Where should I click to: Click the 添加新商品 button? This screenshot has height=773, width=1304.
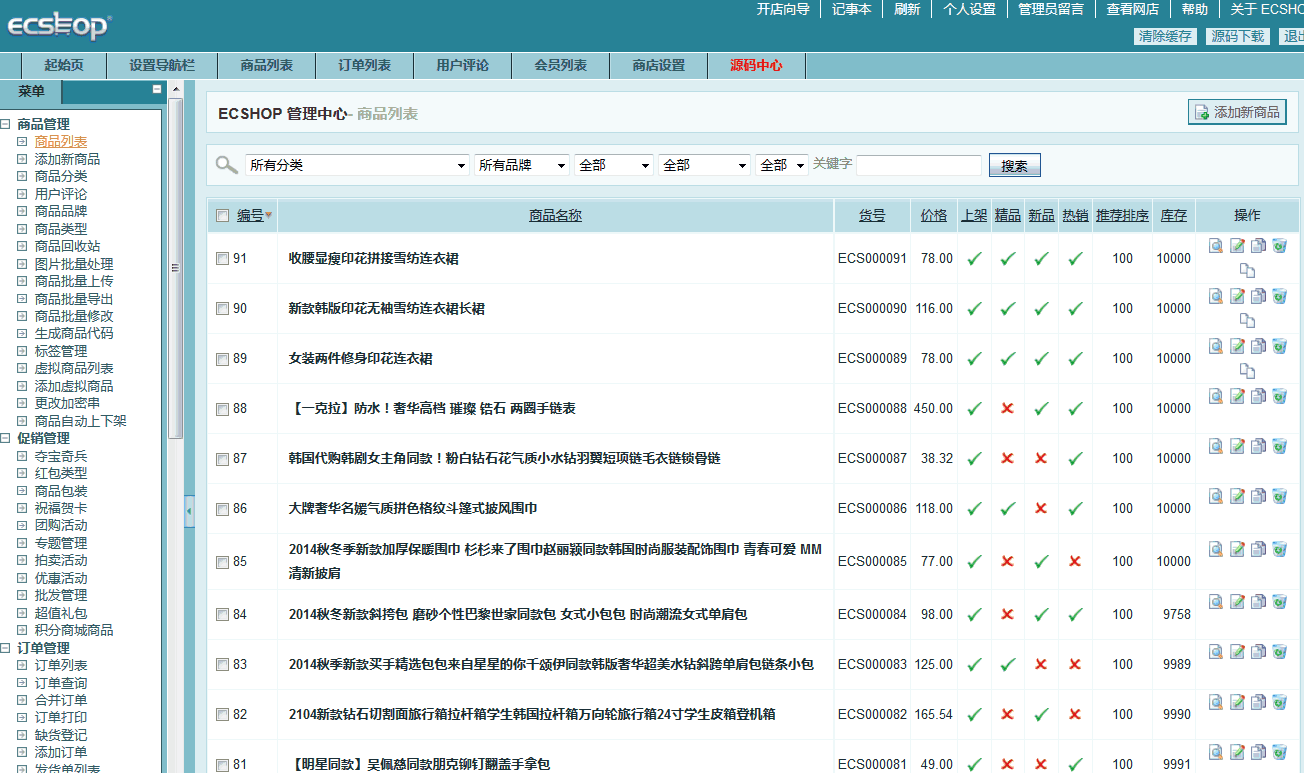(x=1237, y=111)
